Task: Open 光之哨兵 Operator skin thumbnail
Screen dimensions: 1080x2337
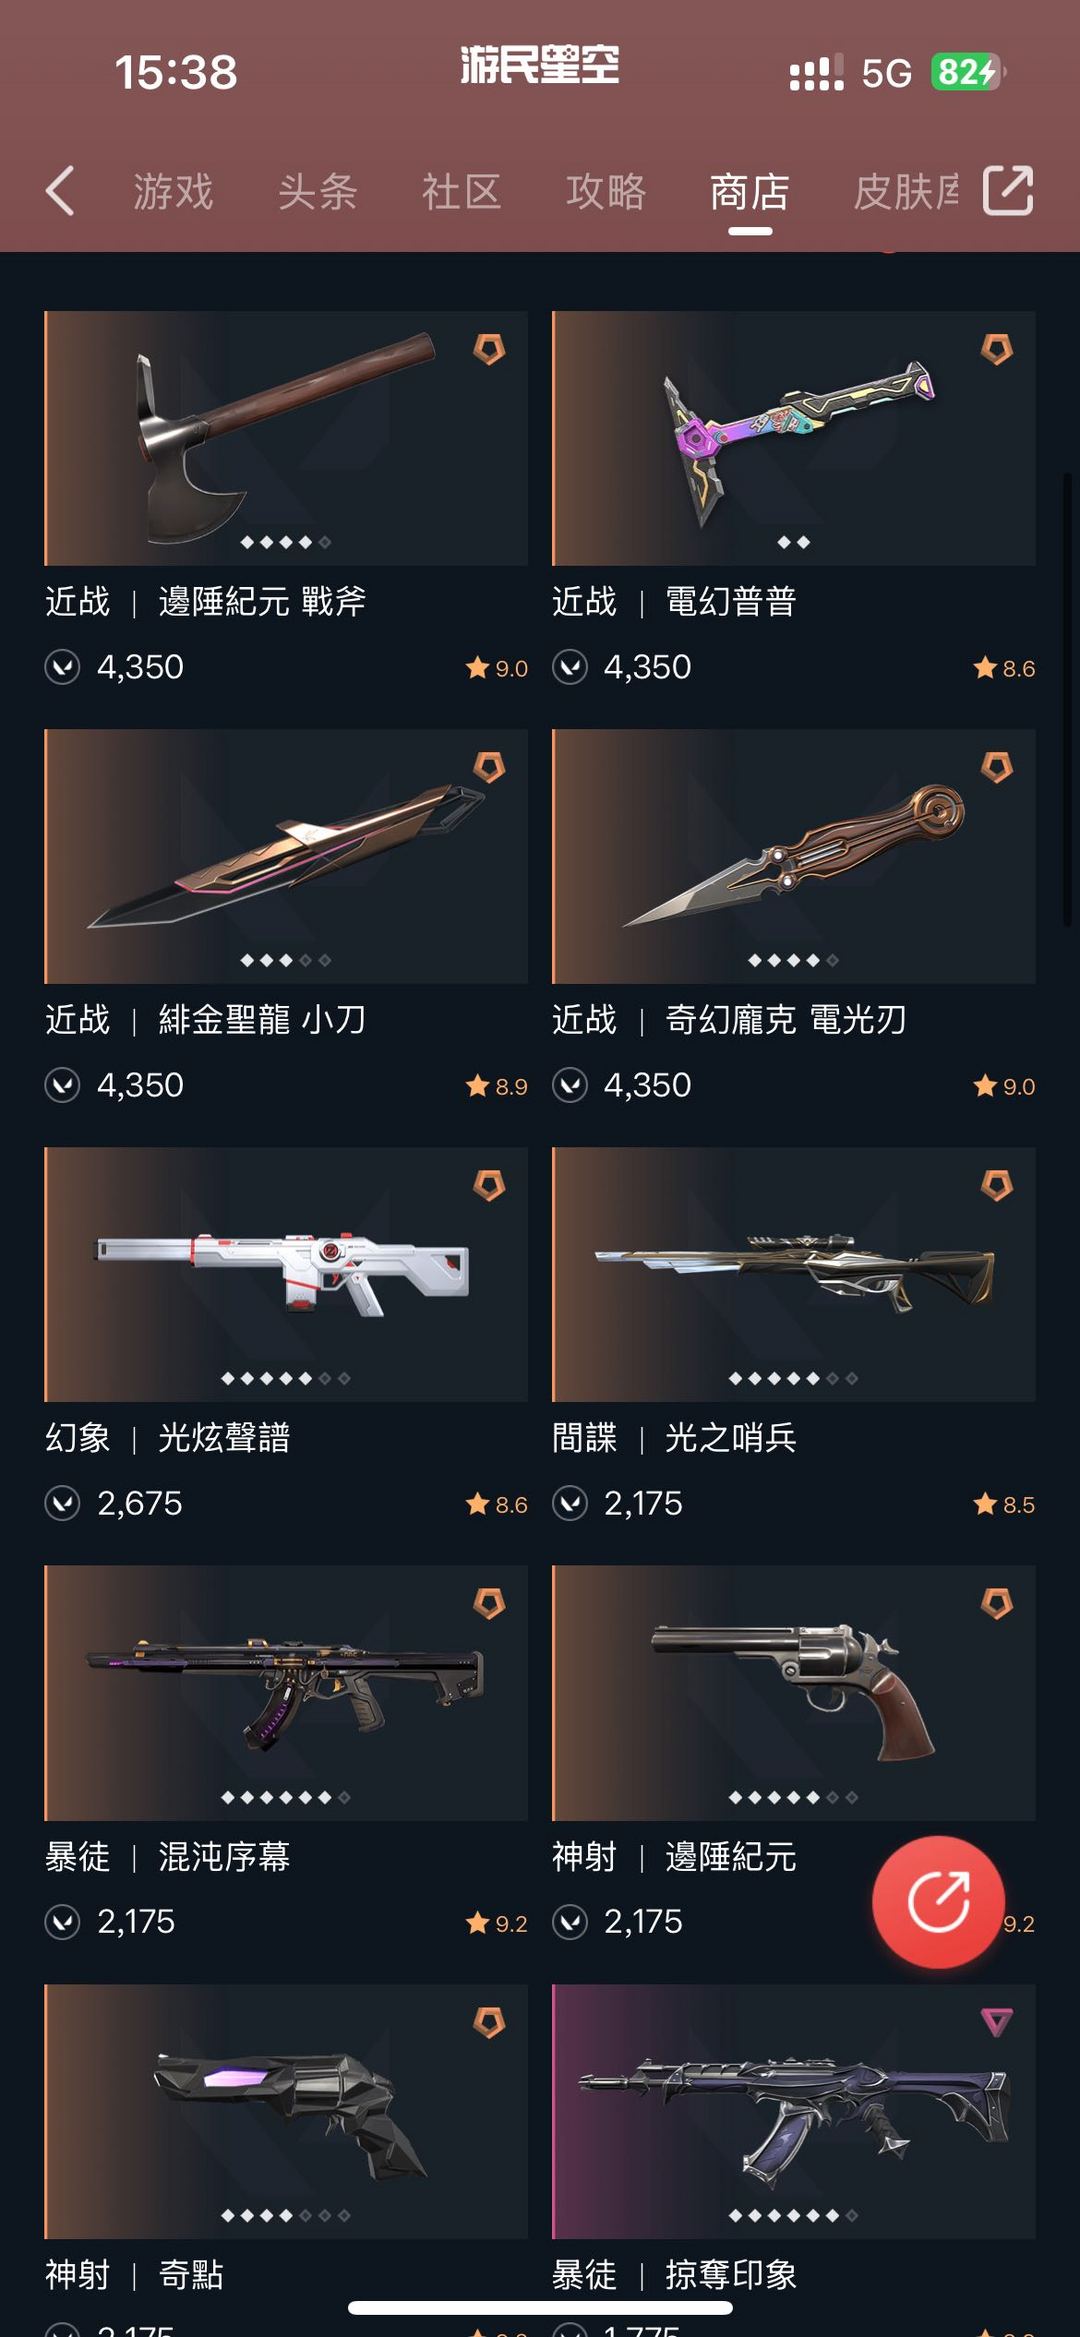Action: [794, 1274]
